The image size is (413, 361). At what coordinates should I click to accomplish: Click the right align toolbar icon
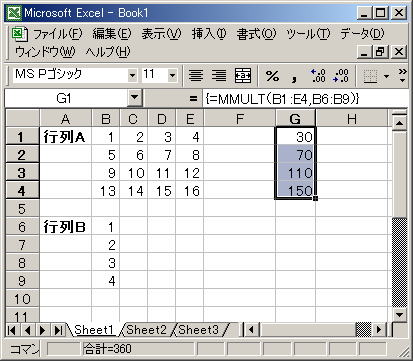pyautogui.click(x=219, y=76)
